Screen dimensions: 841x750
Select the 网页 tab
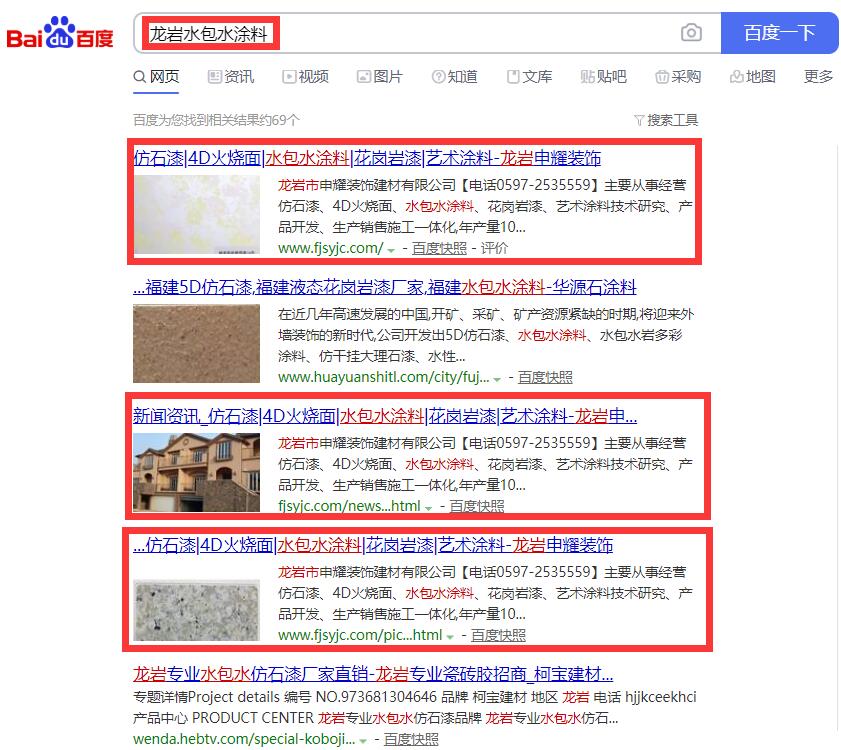tap(156, 77)
